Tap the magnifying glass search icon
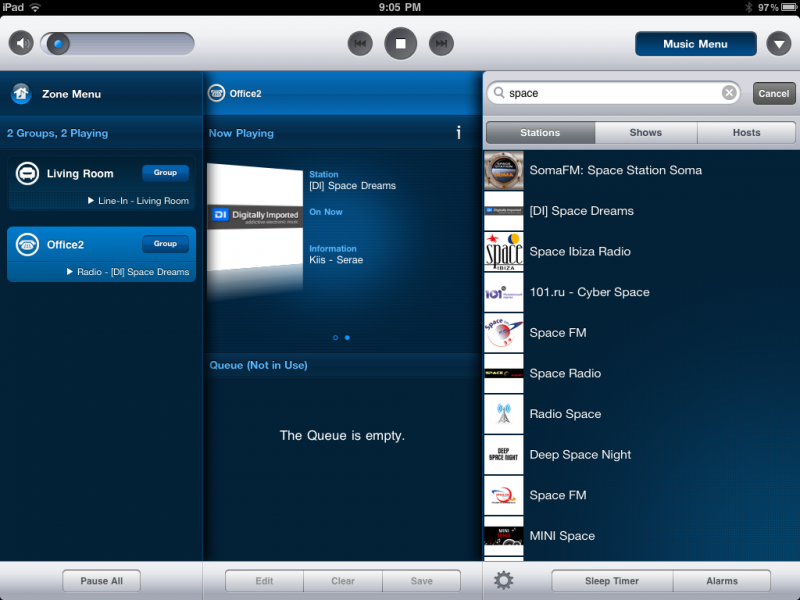The width and height of the screenshot is (800, 600). tap(499, 93)
